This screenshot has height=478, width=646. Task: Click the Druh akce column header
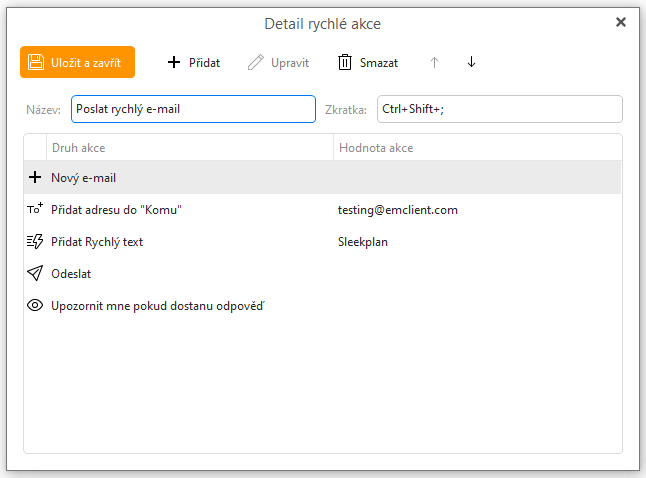click(x=190, y=148)
